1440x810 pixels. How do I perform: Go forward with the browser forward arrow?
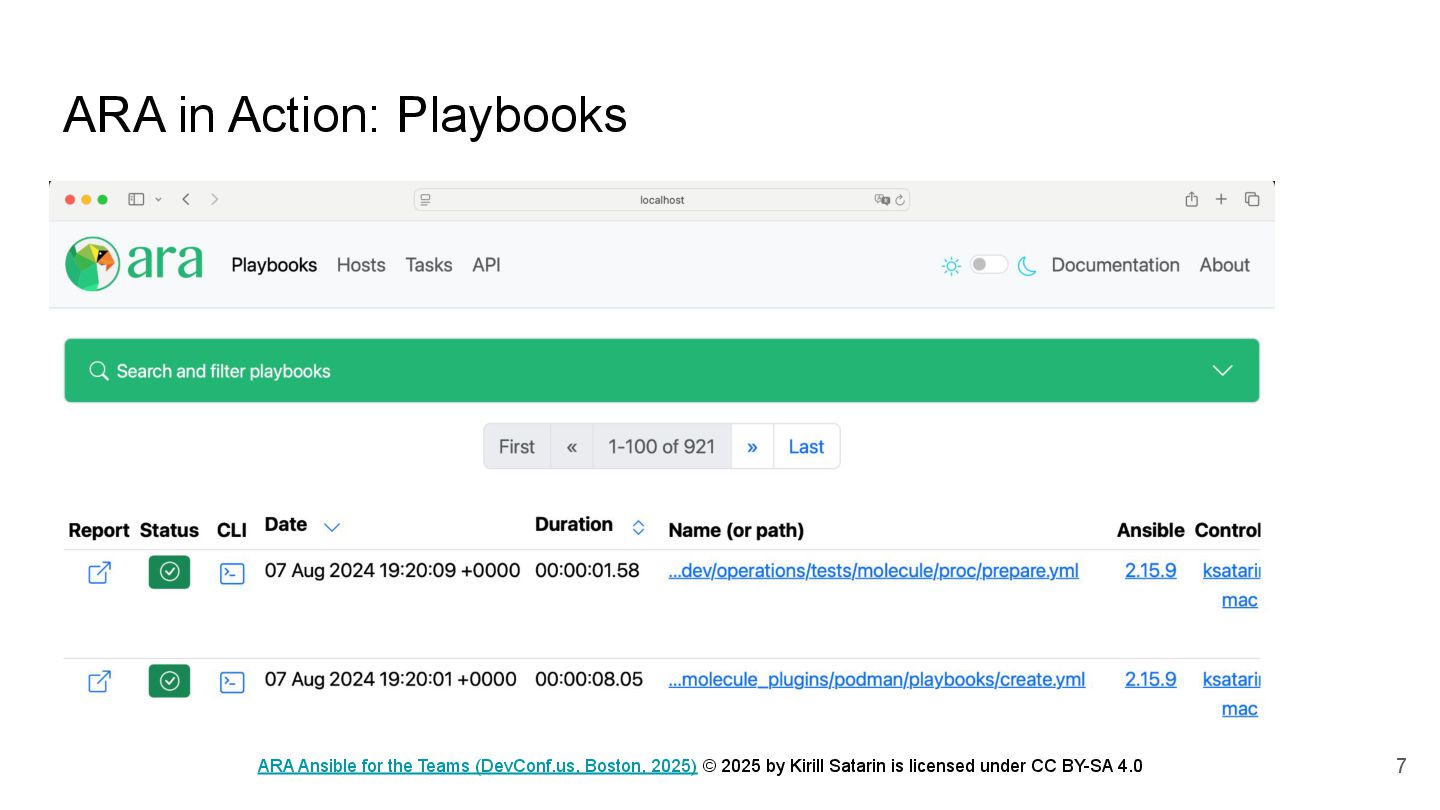(214, 200)
